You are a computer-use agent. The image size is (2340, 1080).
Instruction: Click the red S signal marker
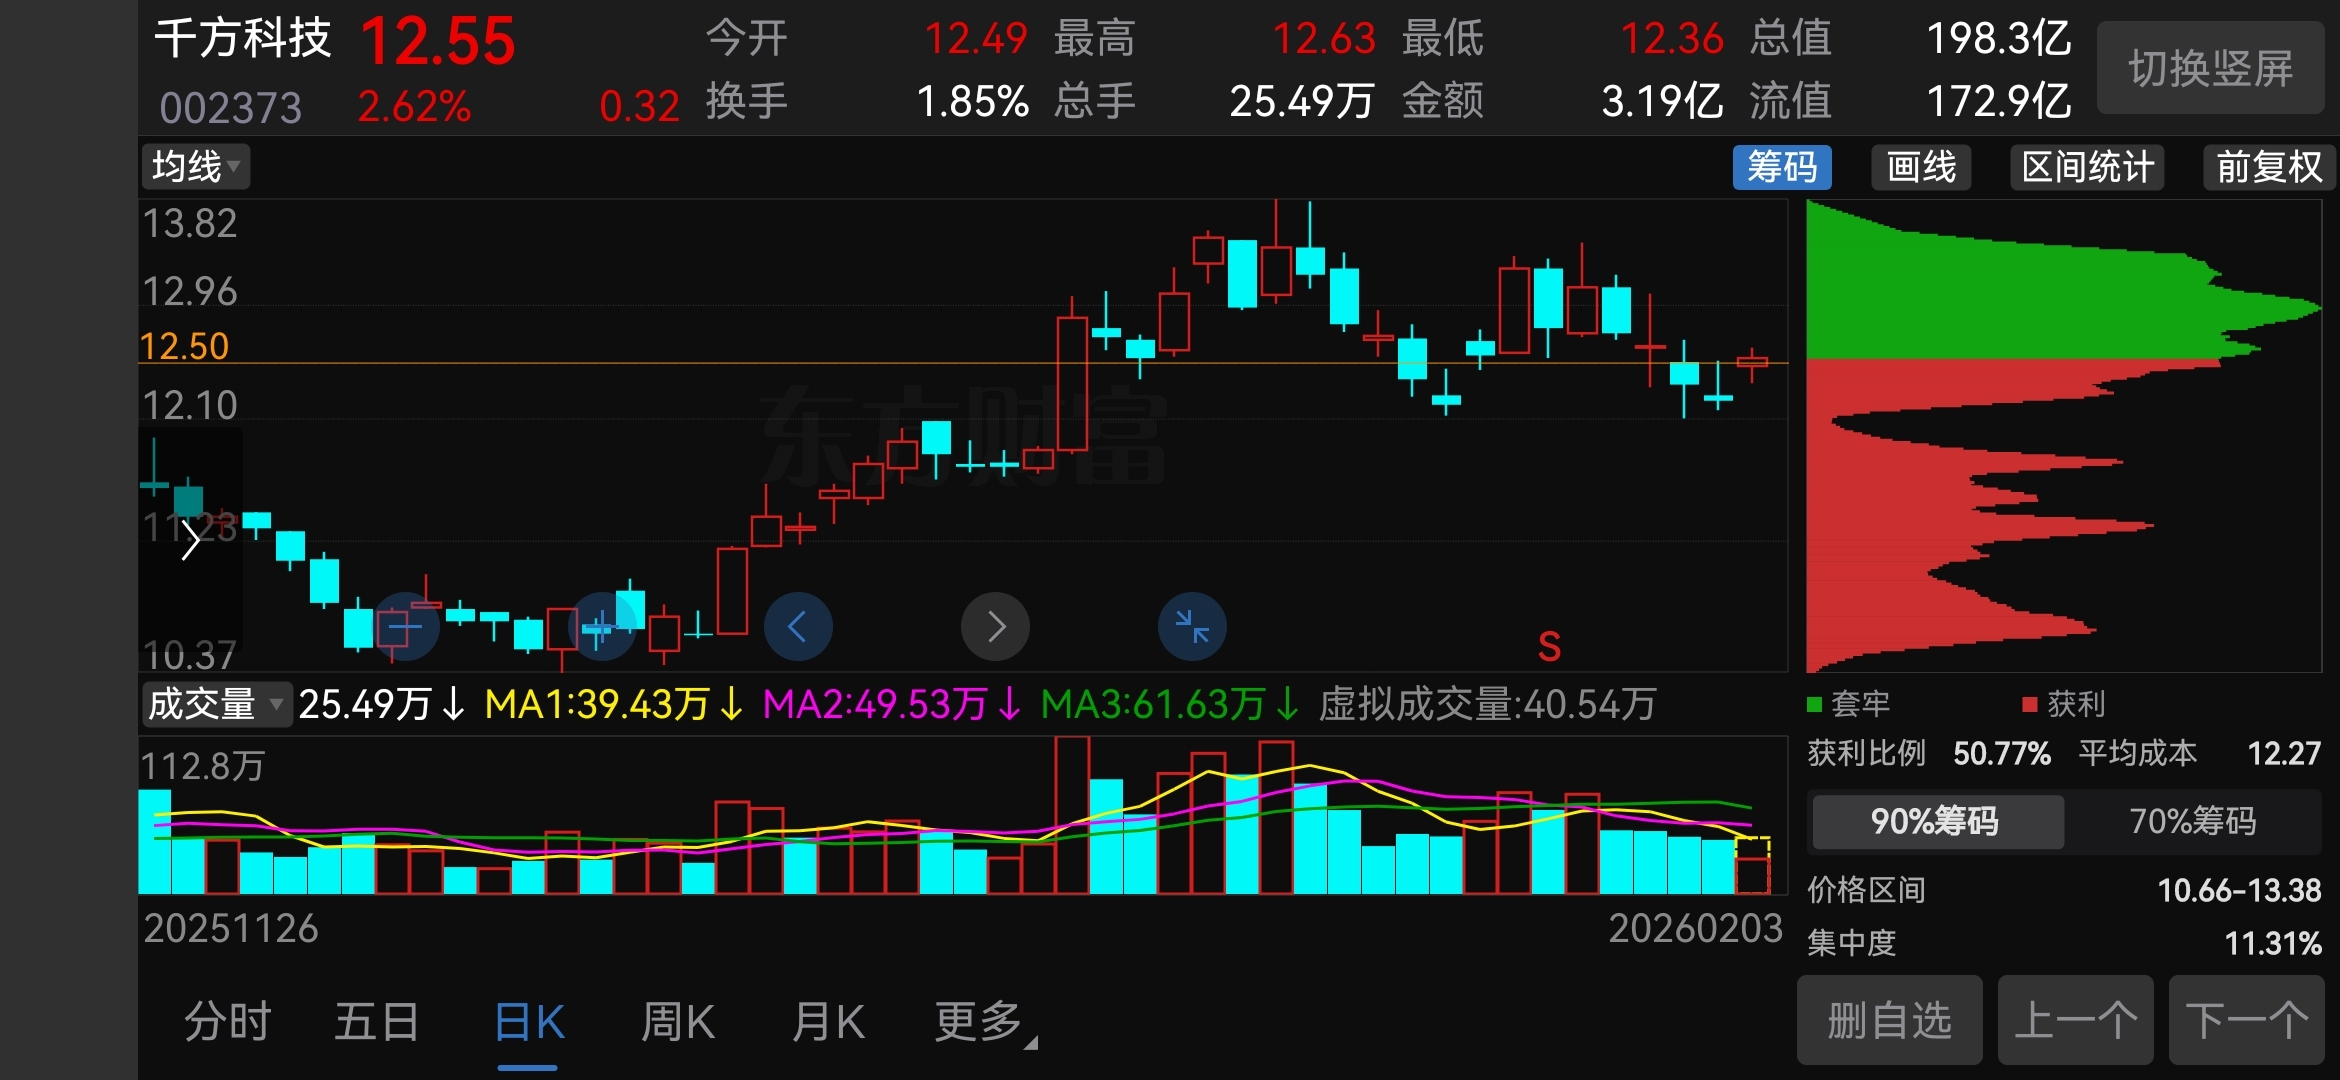pyautogui.click(x=1549, y=647)
